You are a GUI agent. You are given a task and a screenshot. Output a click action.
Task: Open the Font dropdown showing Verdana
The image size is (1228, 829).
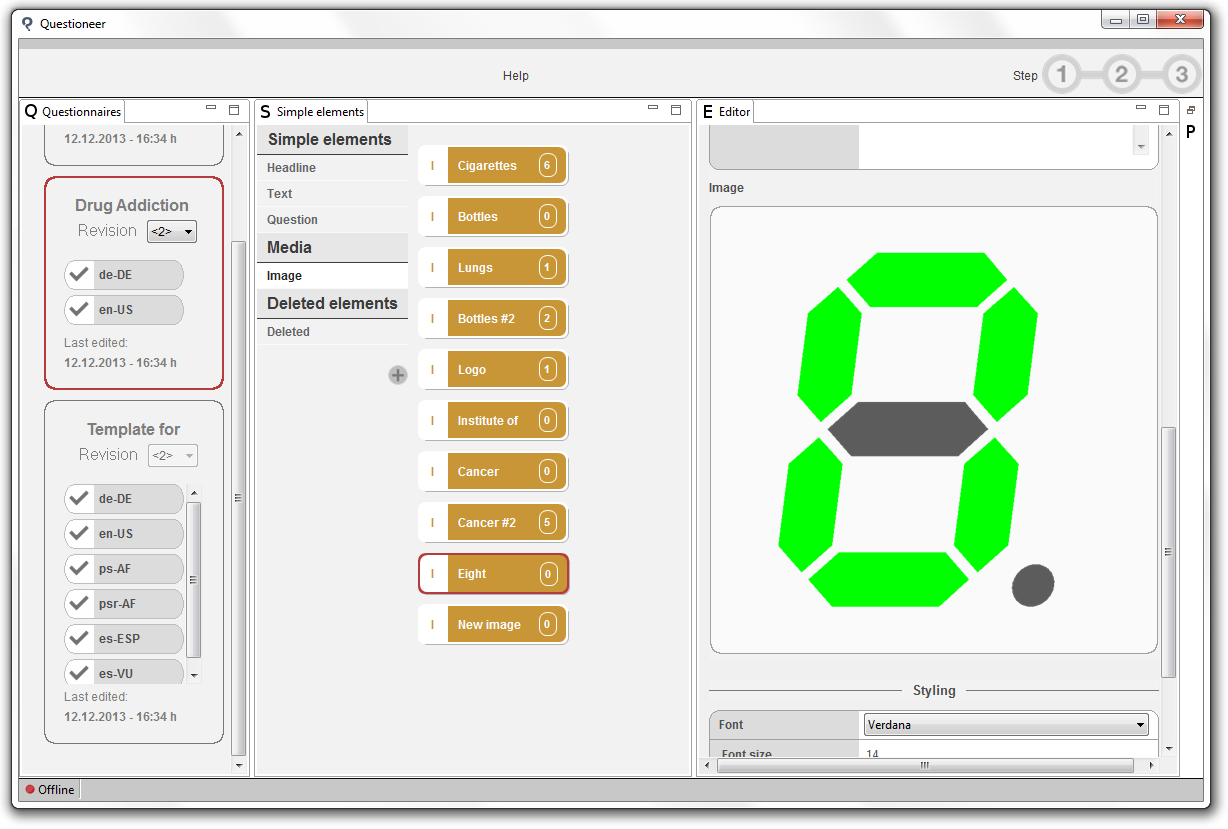[x=1004, y=725]
